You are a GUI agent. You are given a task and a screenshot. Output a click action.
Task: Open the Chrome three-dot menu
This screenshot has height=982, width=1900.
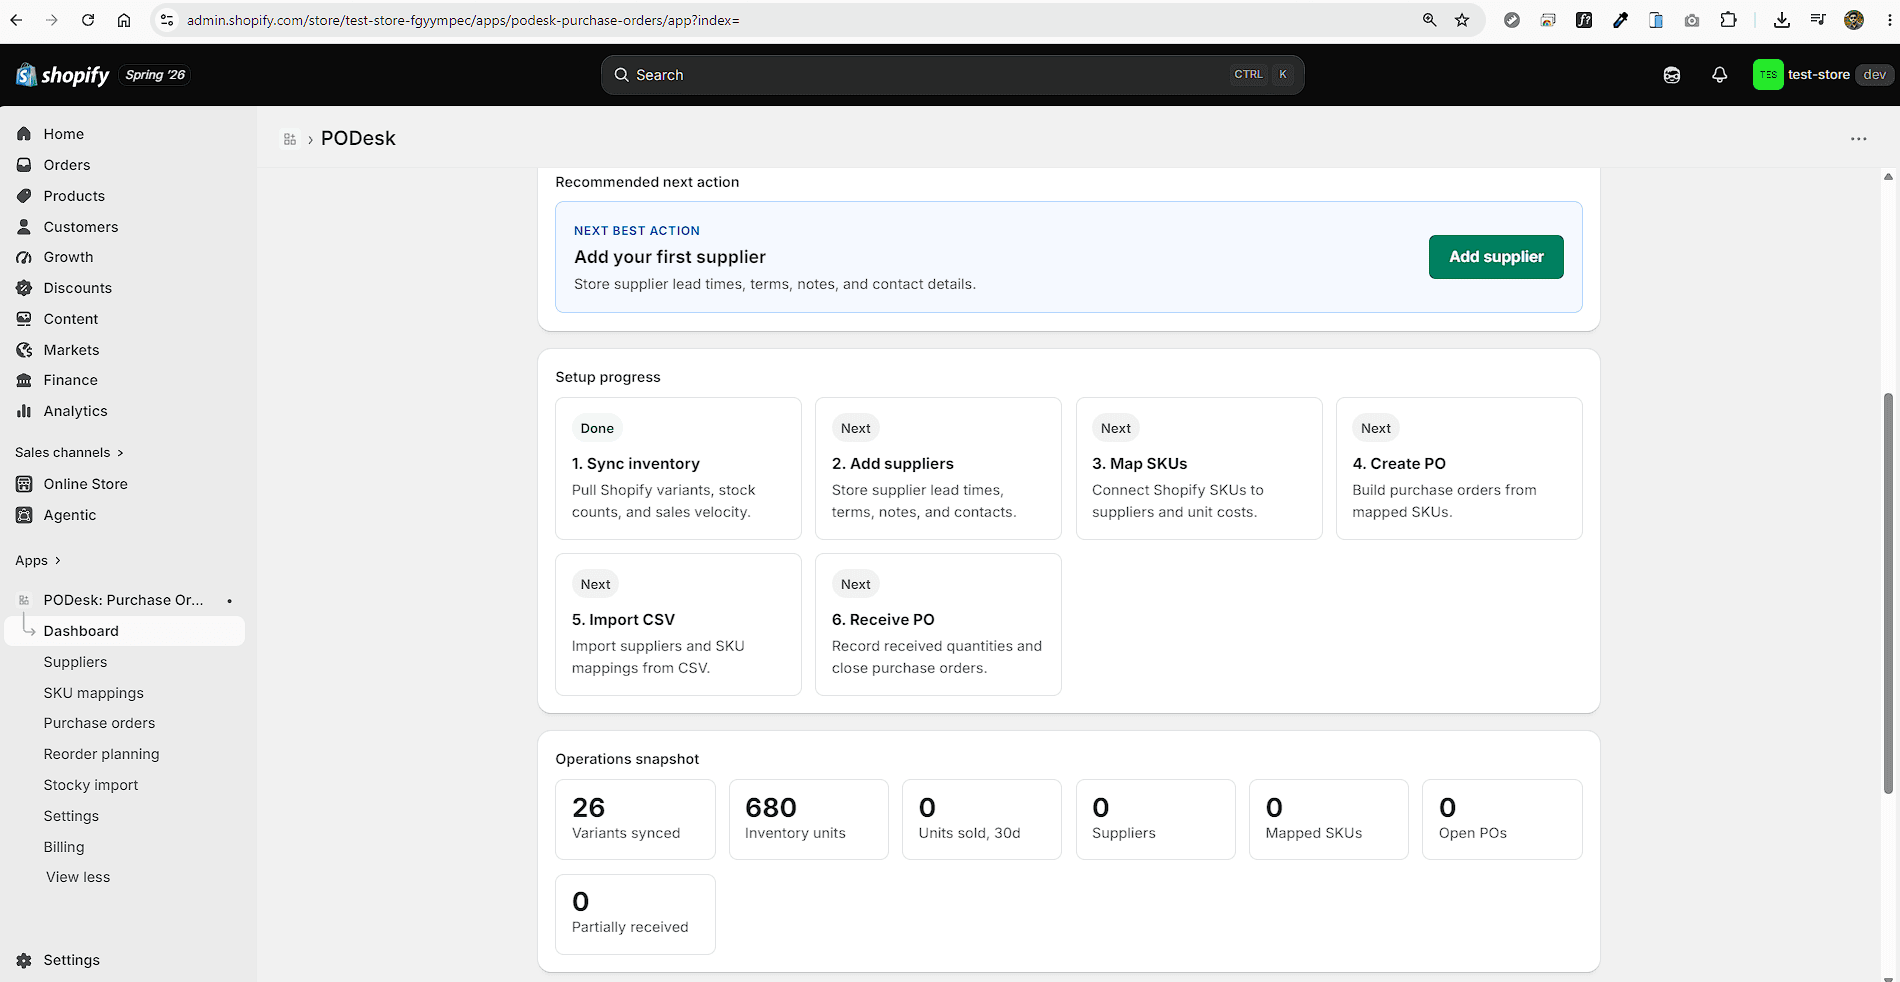point(1889,20)
